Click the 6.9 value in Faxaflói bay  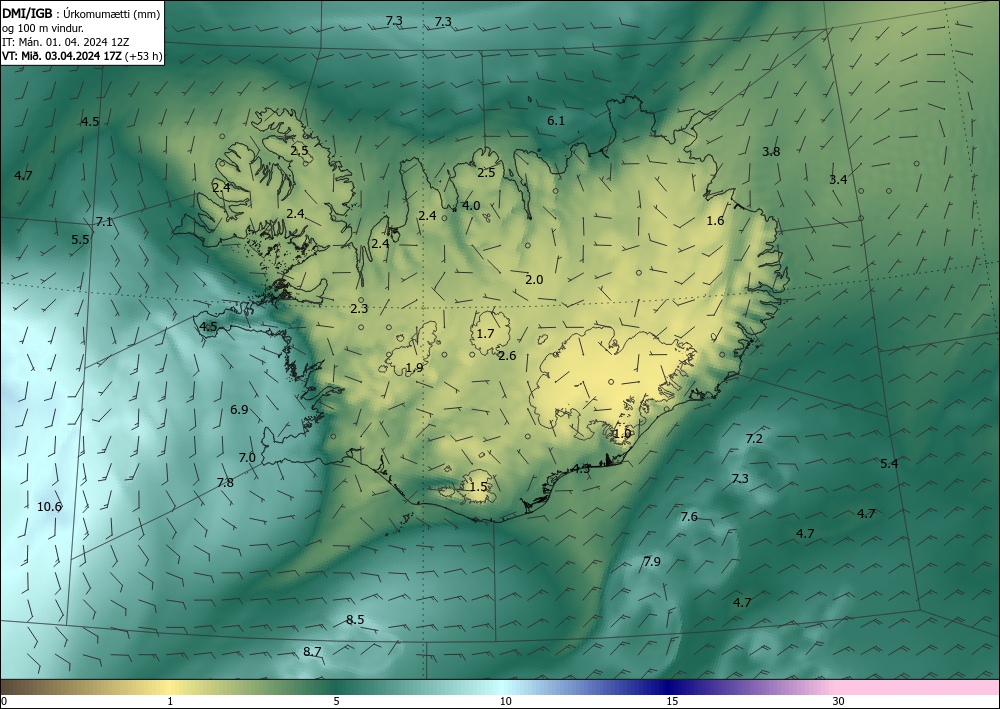[x=239, y=410]
